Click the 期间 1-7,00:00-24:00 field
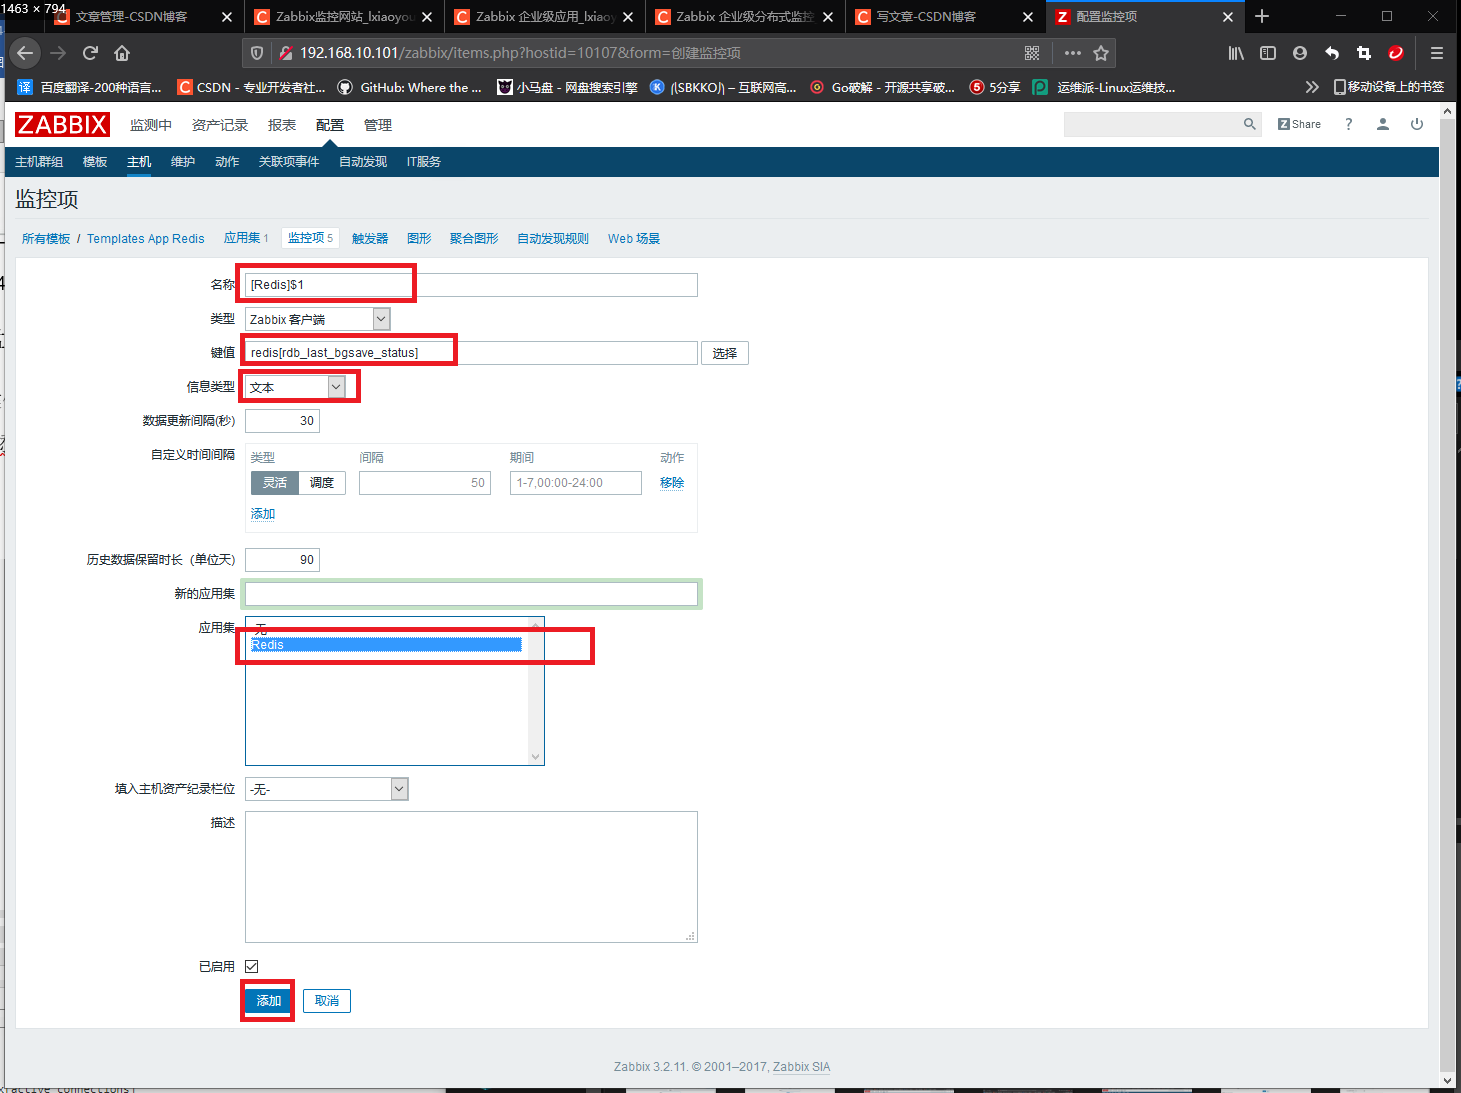This screenshot has height=1093, width=1461. (x=576, y=483)
